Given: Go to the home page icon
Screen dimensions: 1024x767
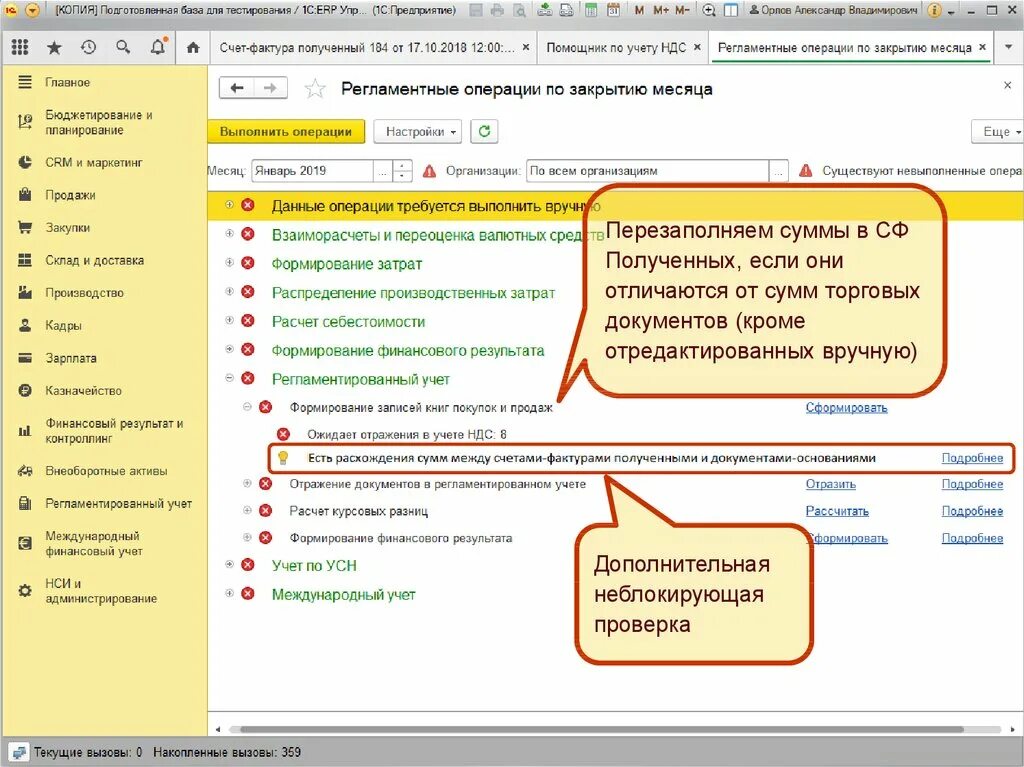Looking at the screenshot, I should coord(193,47).
